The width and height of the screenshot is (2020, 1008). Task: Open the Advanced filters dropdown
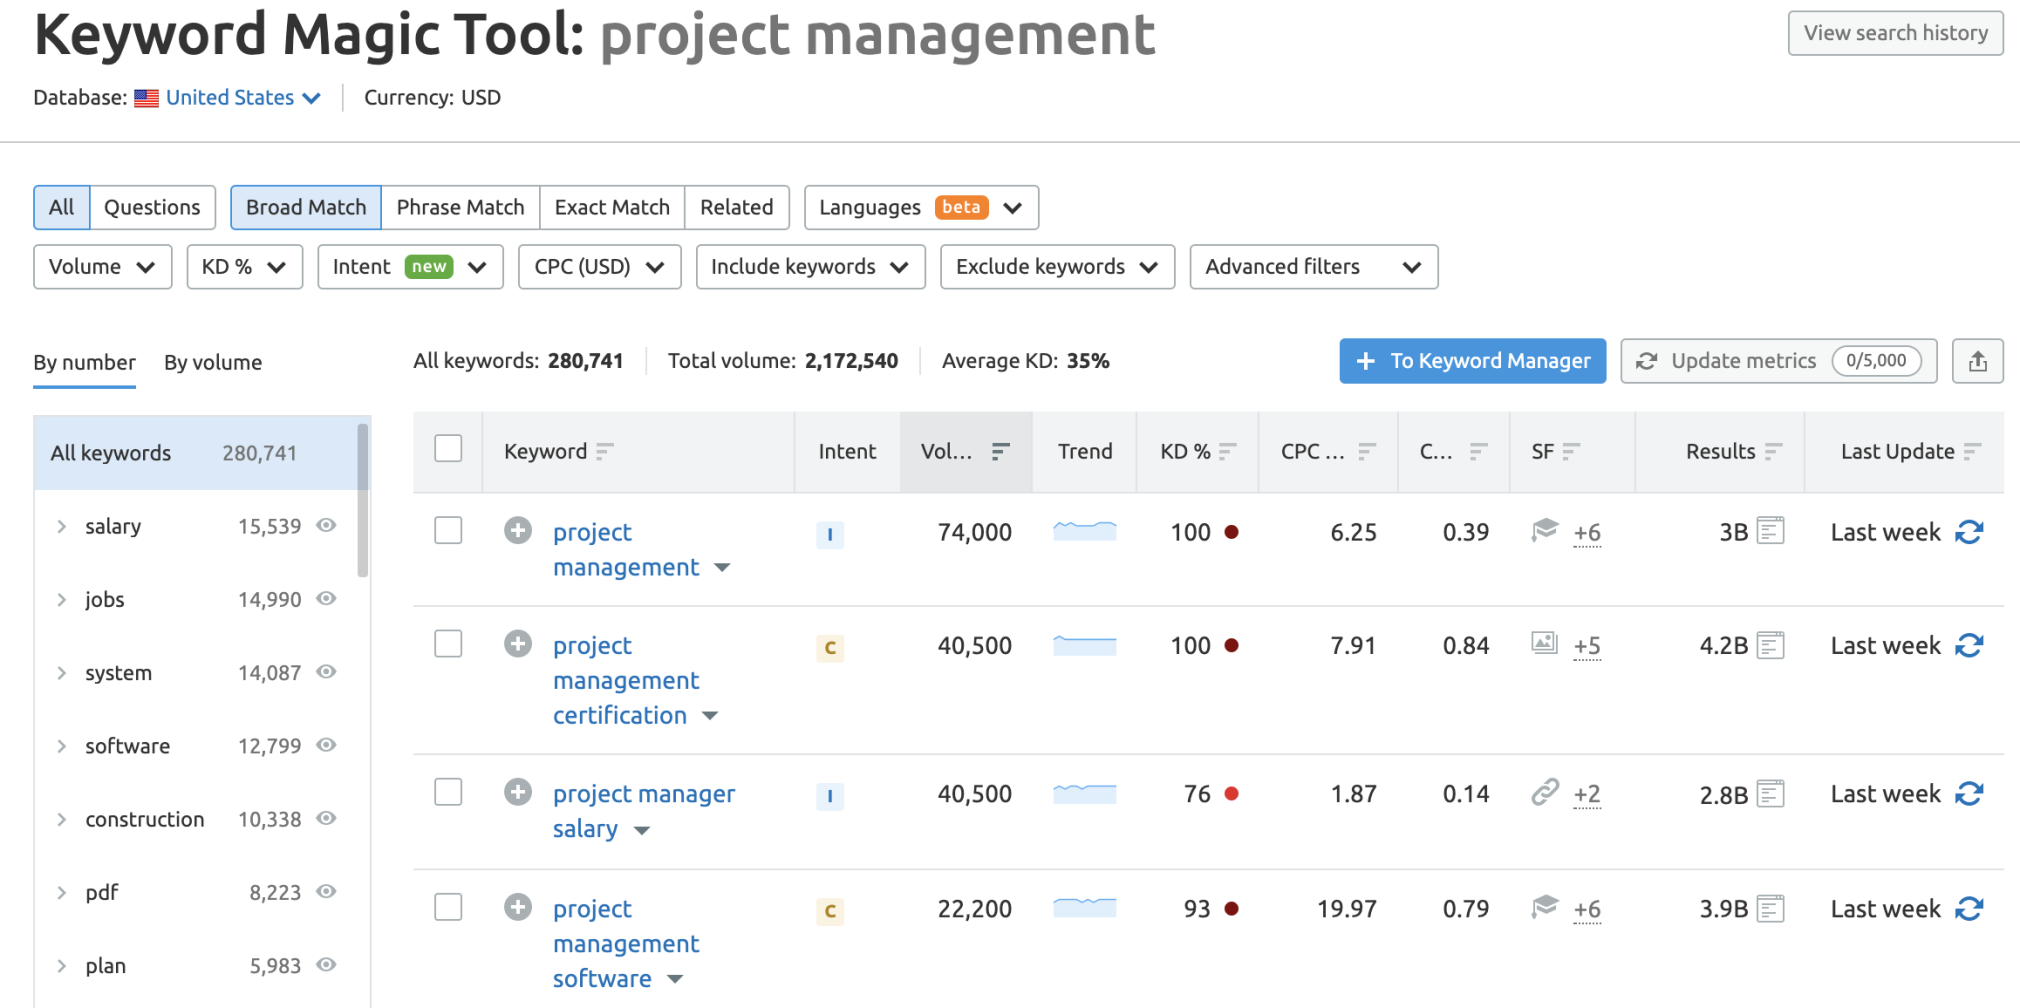click(x=1312, y=266)
